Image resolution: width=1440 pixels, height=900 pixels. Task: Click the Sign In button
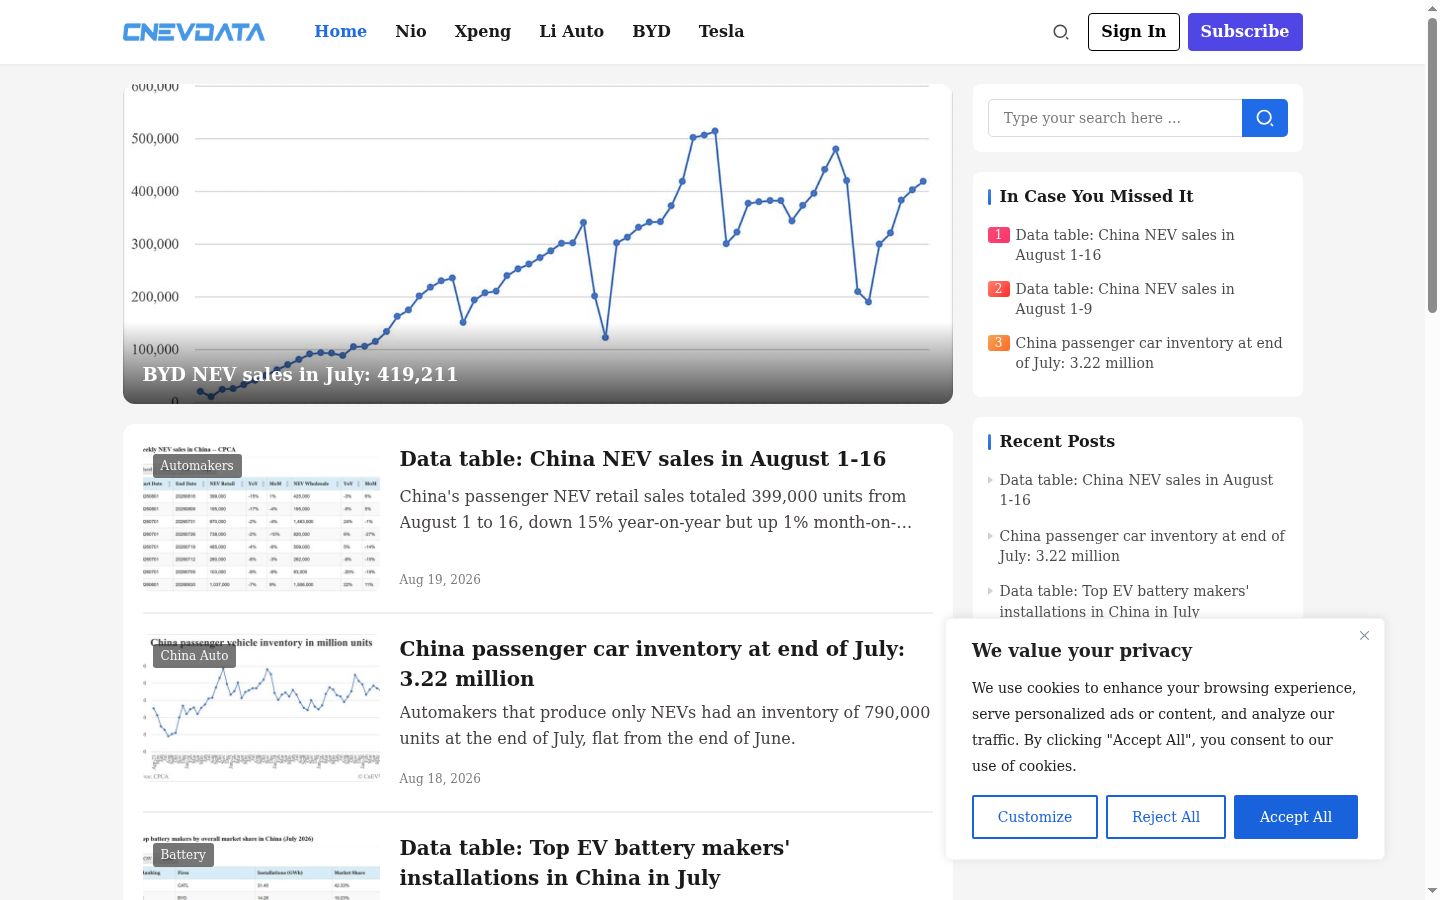tap(1134, 32)
